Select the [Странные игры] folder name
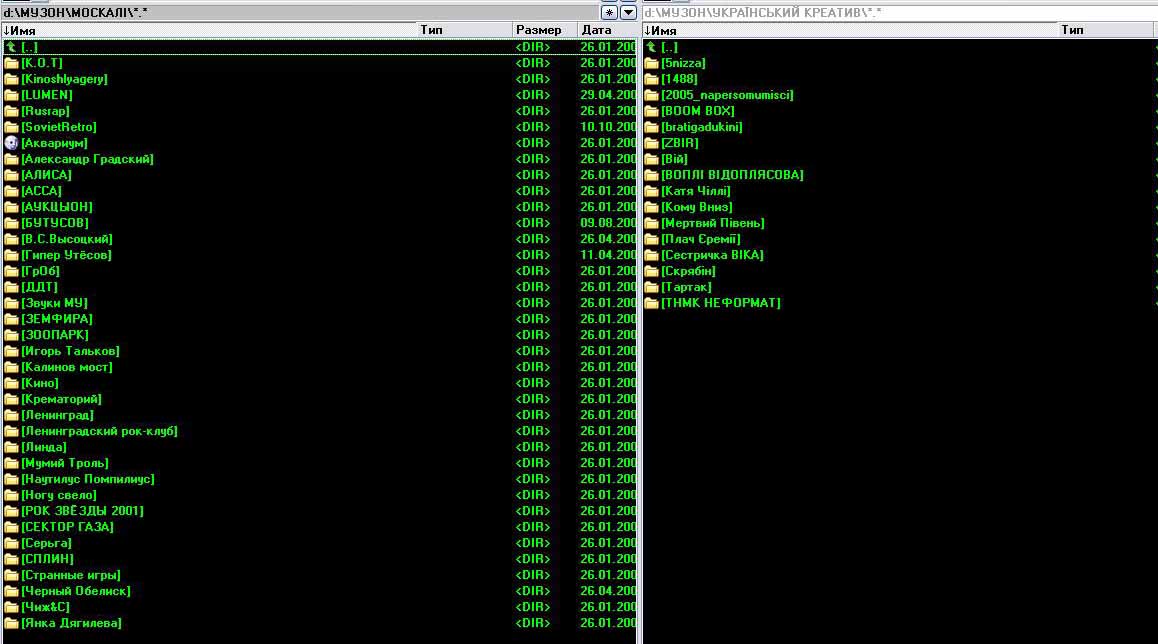The width and height of the screenshot is (1158, 644). (x=71, y=575)
